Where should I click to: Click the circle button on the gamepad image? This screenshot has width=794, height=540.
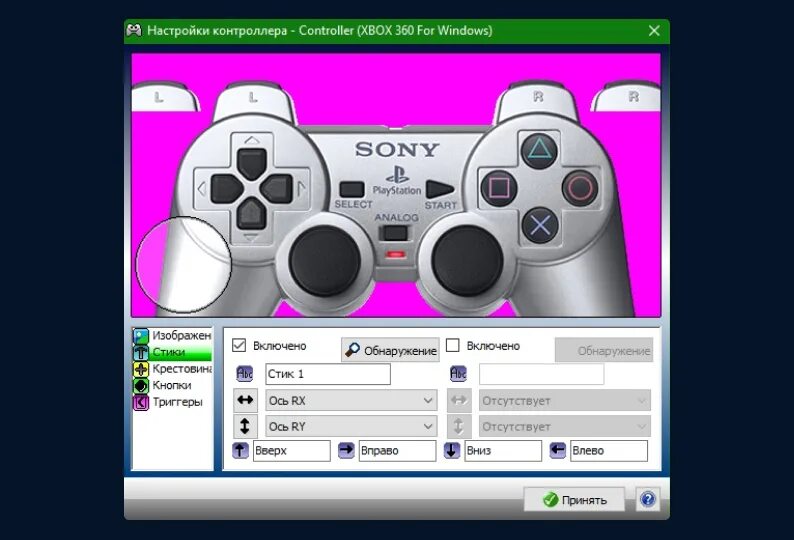tap(580, 188)
